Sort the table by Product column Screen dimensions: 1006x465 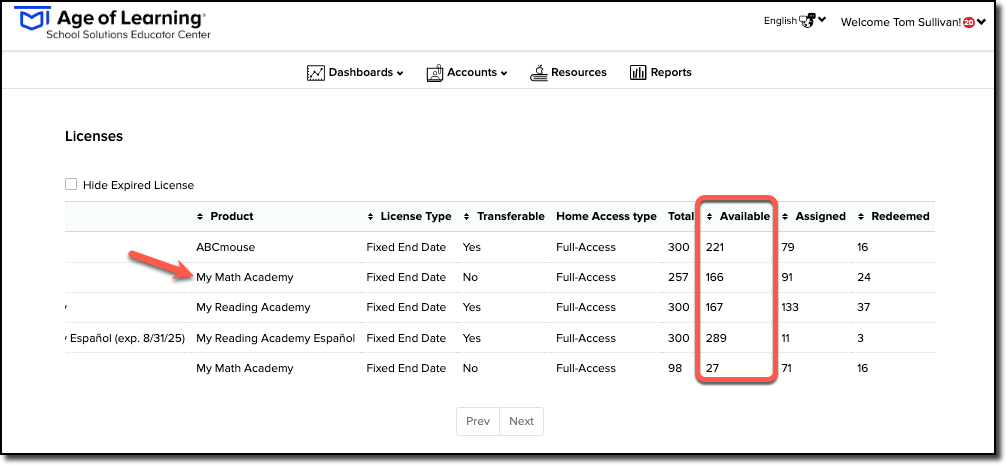pos(225,216)
